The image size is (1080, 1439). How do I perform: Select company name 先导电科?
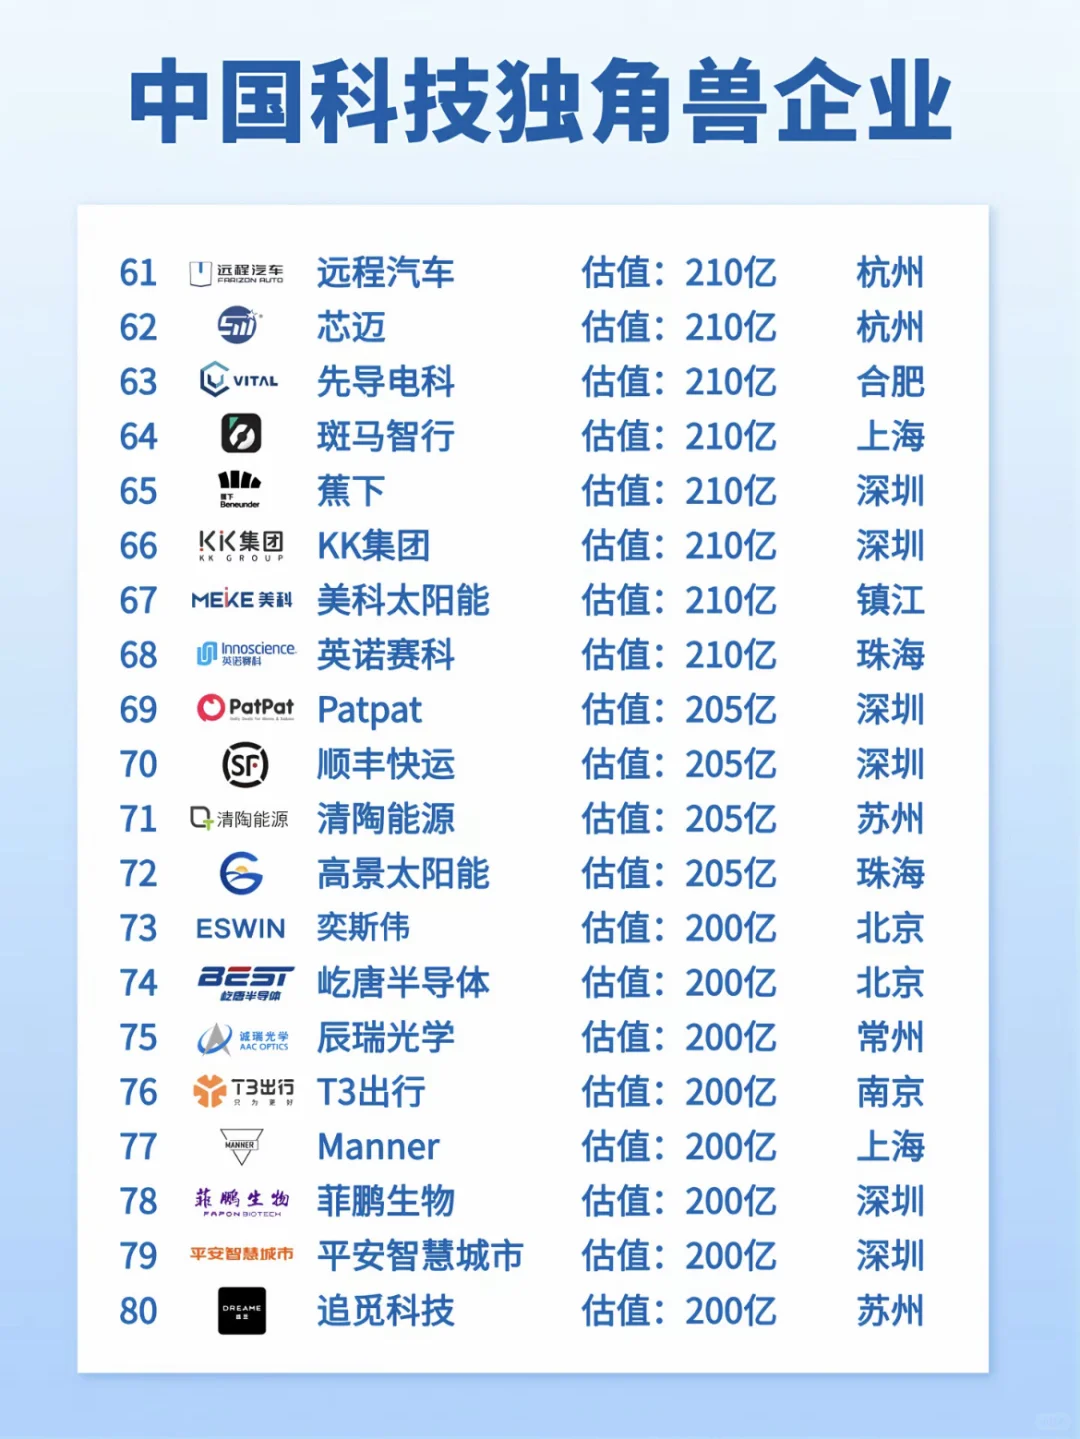click(386, 381)
